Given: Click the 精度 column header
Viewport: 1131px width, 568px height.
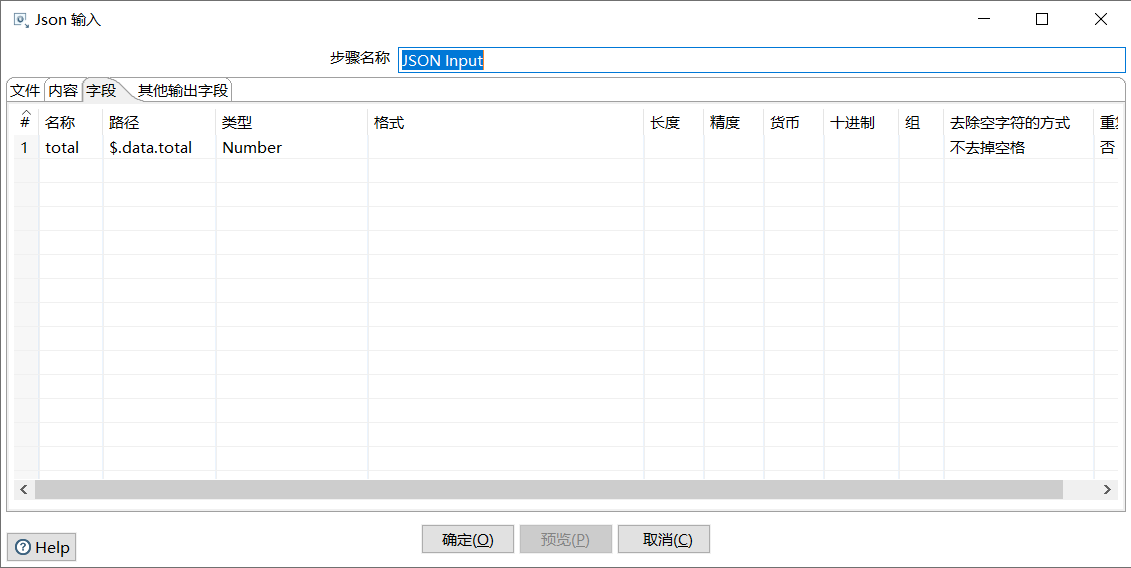Looking at the screenshot, I should coord(734,123).
